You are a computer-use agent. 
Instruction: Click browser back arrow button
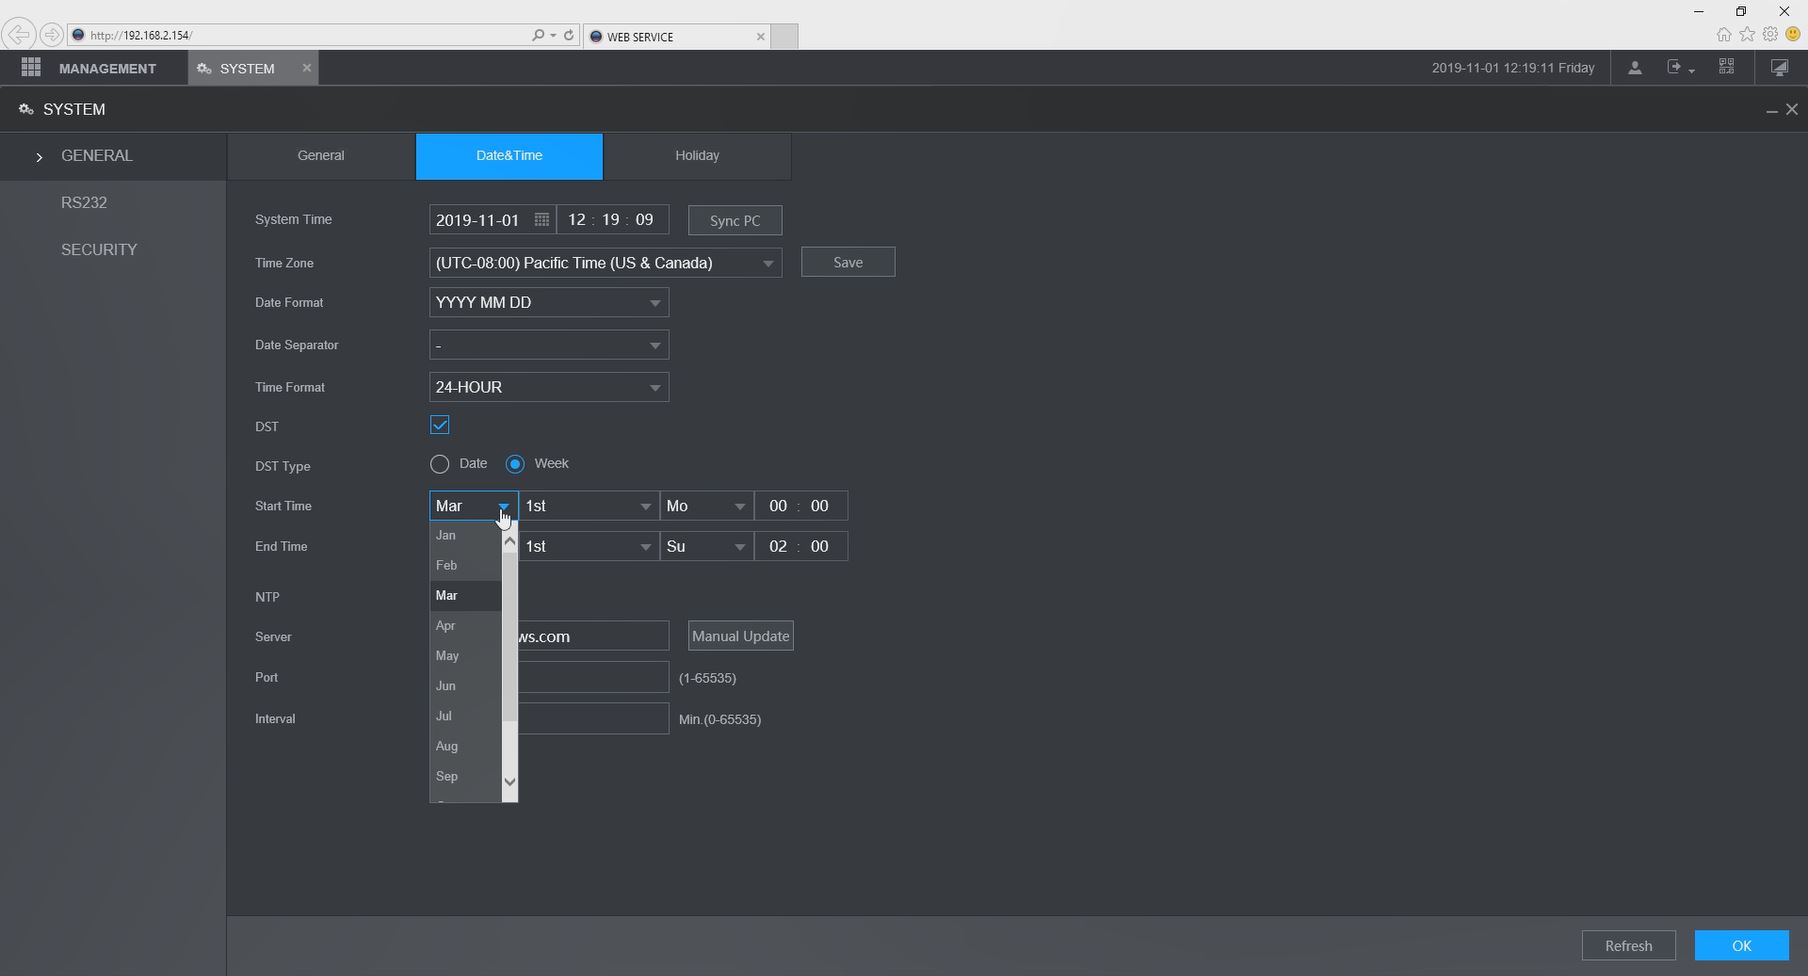pyautogui.click(x=17, y=35)
